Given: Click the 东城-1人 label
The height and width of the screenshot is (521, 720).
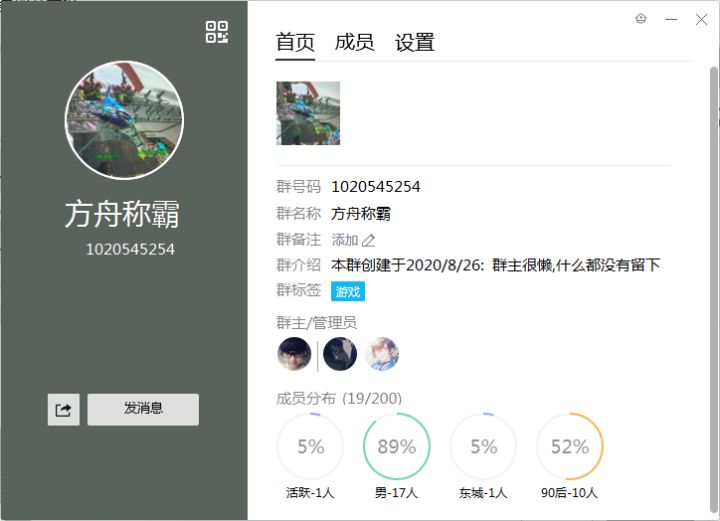Looking at the screenshot, I should pos(483,493).
